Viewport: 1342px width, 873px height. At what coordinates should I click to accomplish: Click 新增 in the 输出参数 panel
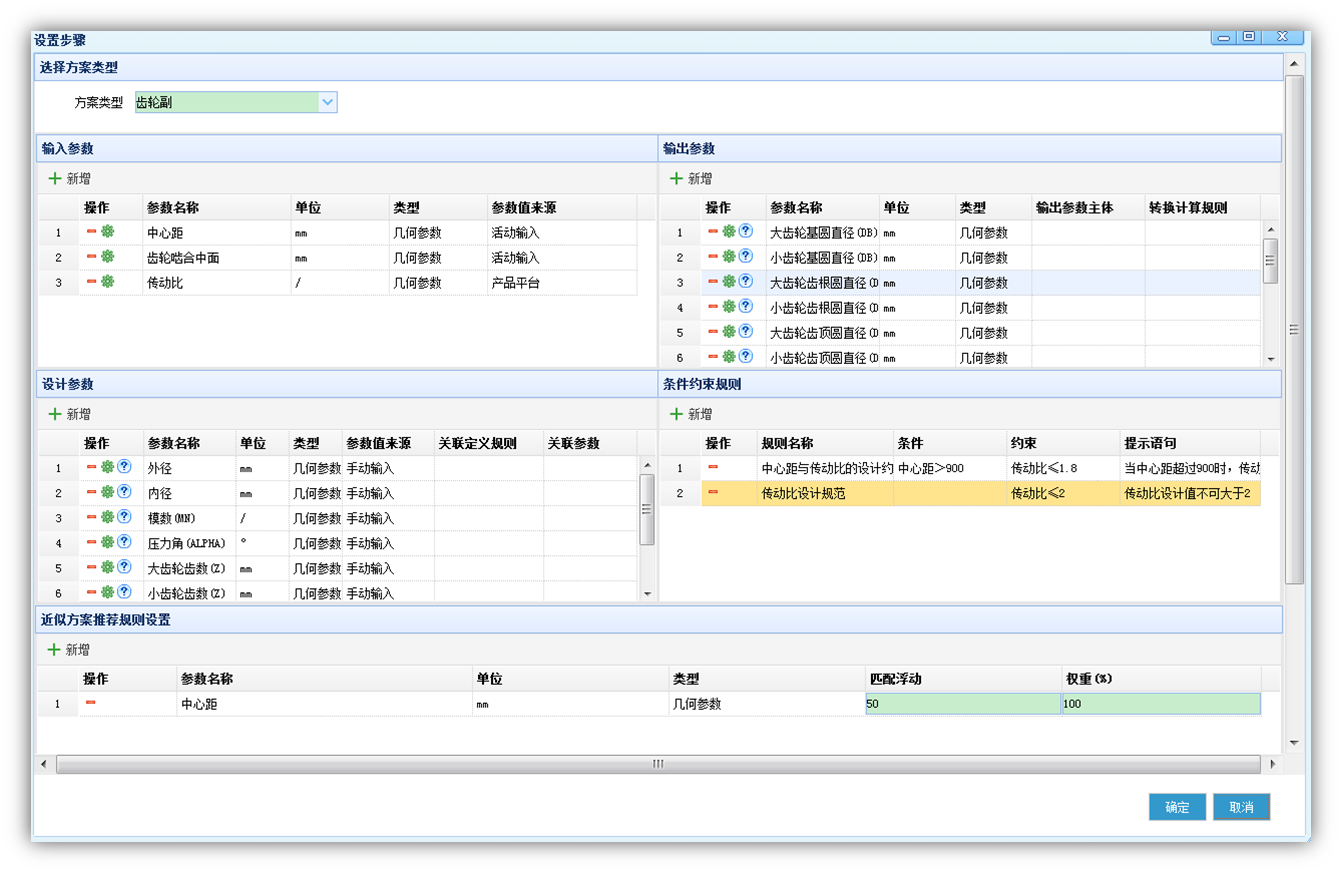click(x=691, y=179)
